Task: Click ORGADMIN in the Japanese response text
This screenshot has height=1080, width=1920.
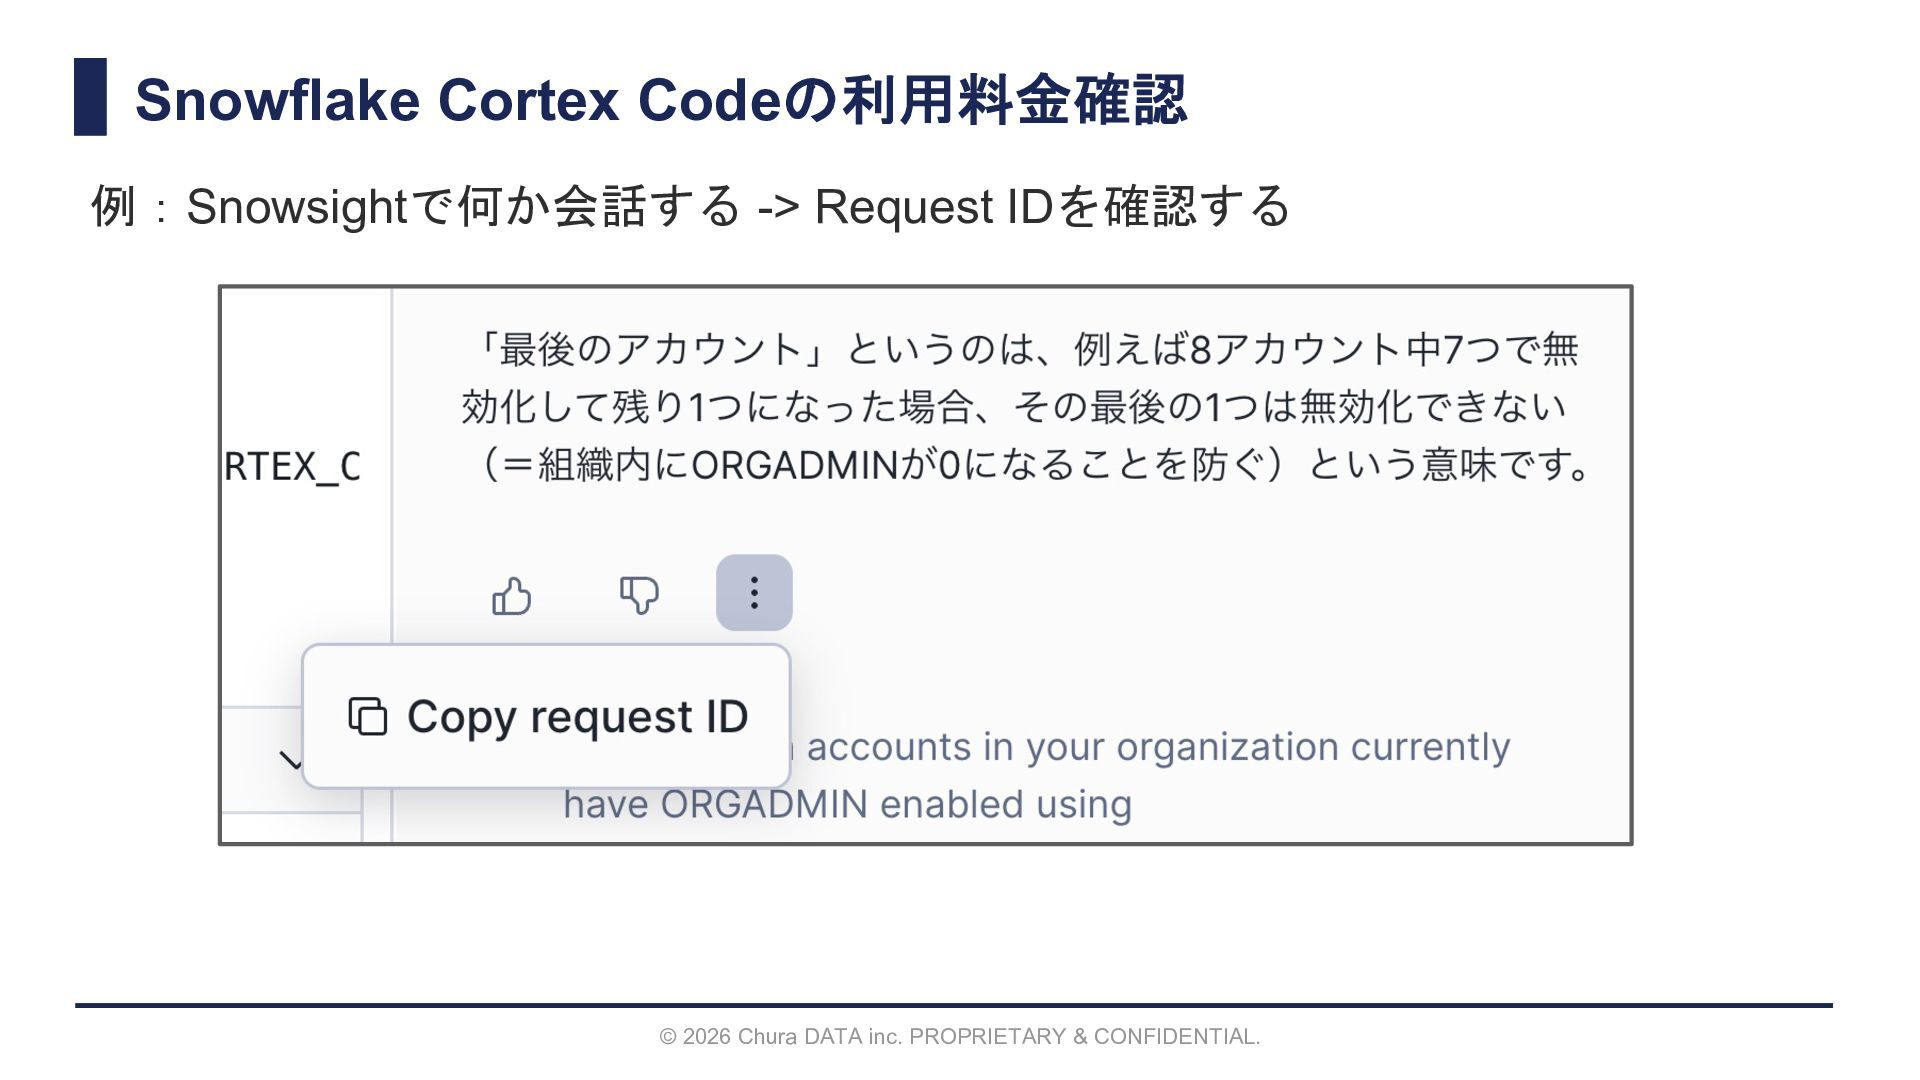Action: (x=794, y=465)
